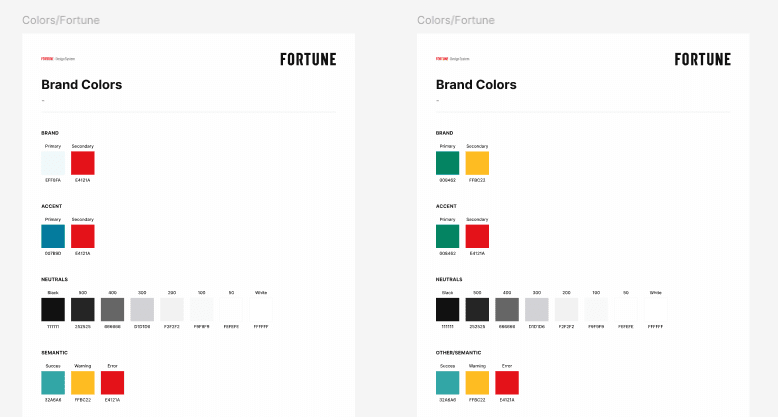The height and width of the screenshot is (417, 778).
Task: Click the 500 neutral swatch in left frame
Action: tap(83, 309)
